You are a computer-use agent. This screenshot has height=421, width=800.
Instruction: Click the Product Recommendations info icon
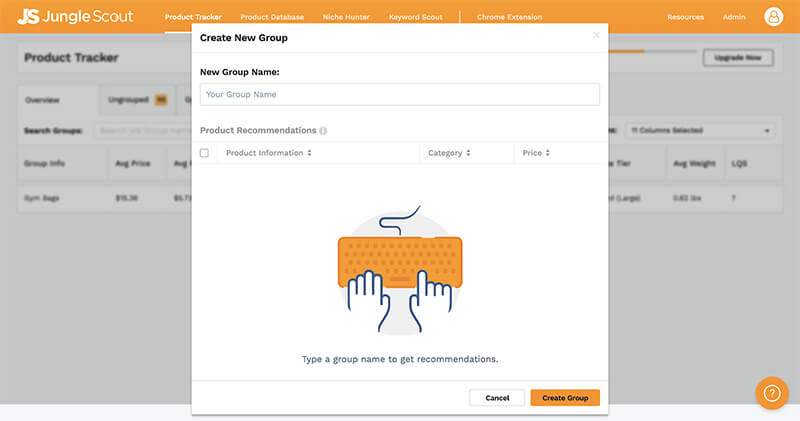tap(323, 131)
